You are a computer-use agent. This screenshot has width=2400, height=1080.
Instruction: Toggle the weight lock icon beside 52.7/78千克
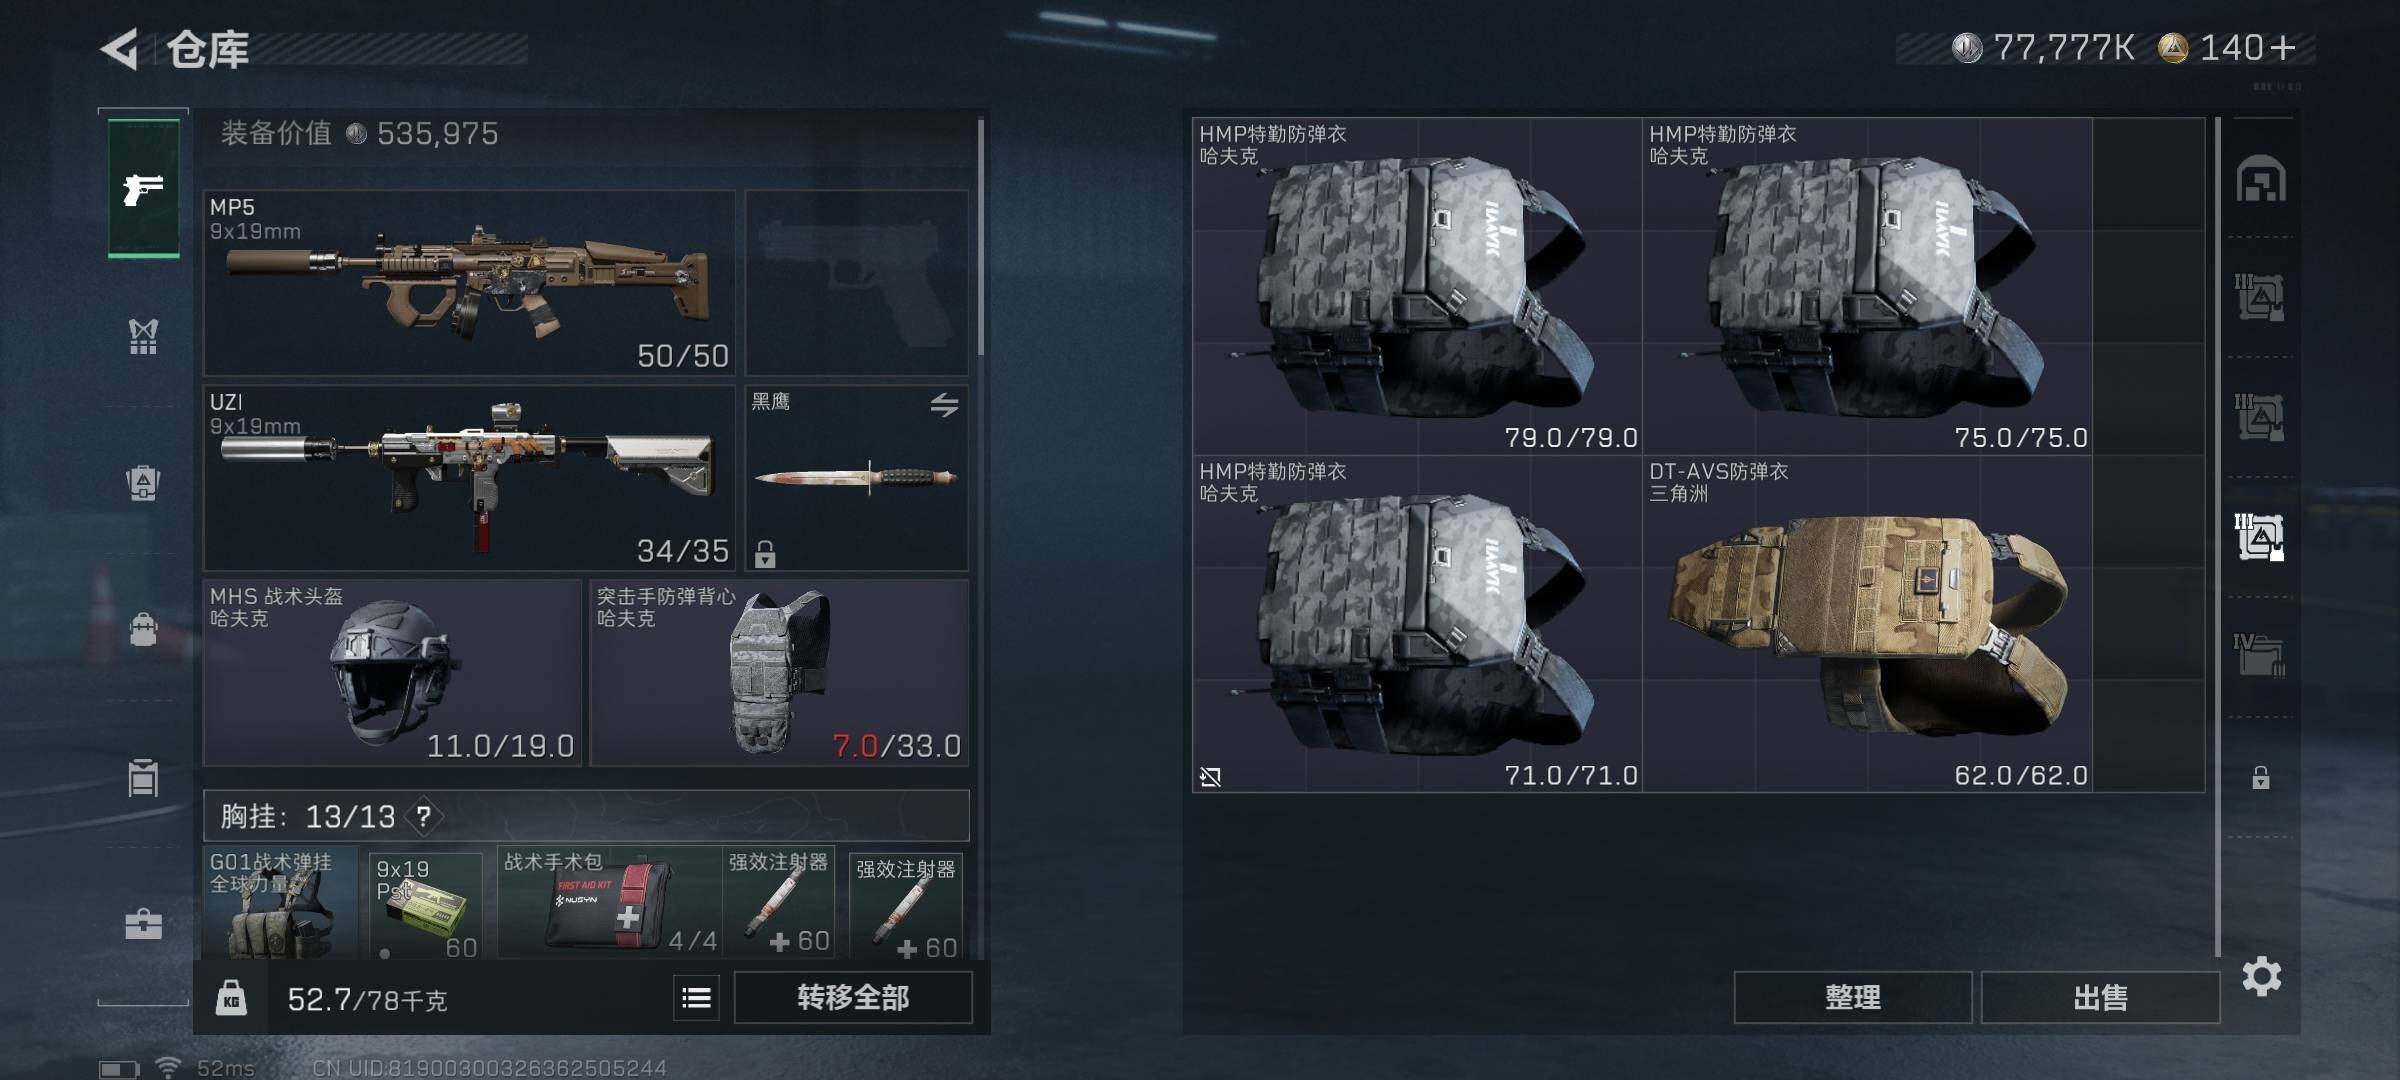click(x=231, y=998)
